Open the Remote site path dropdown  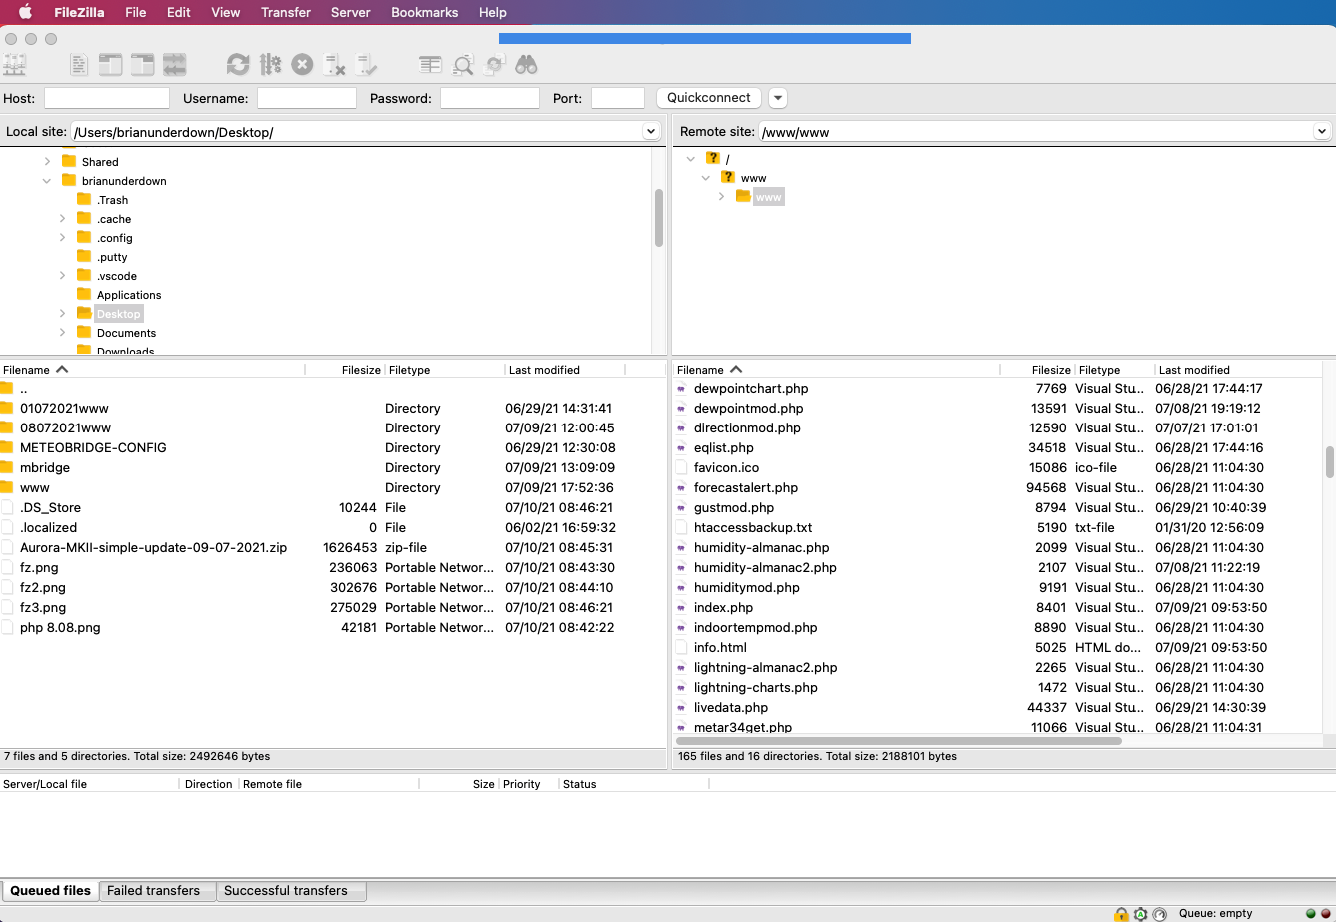[x=1322, y=131]
